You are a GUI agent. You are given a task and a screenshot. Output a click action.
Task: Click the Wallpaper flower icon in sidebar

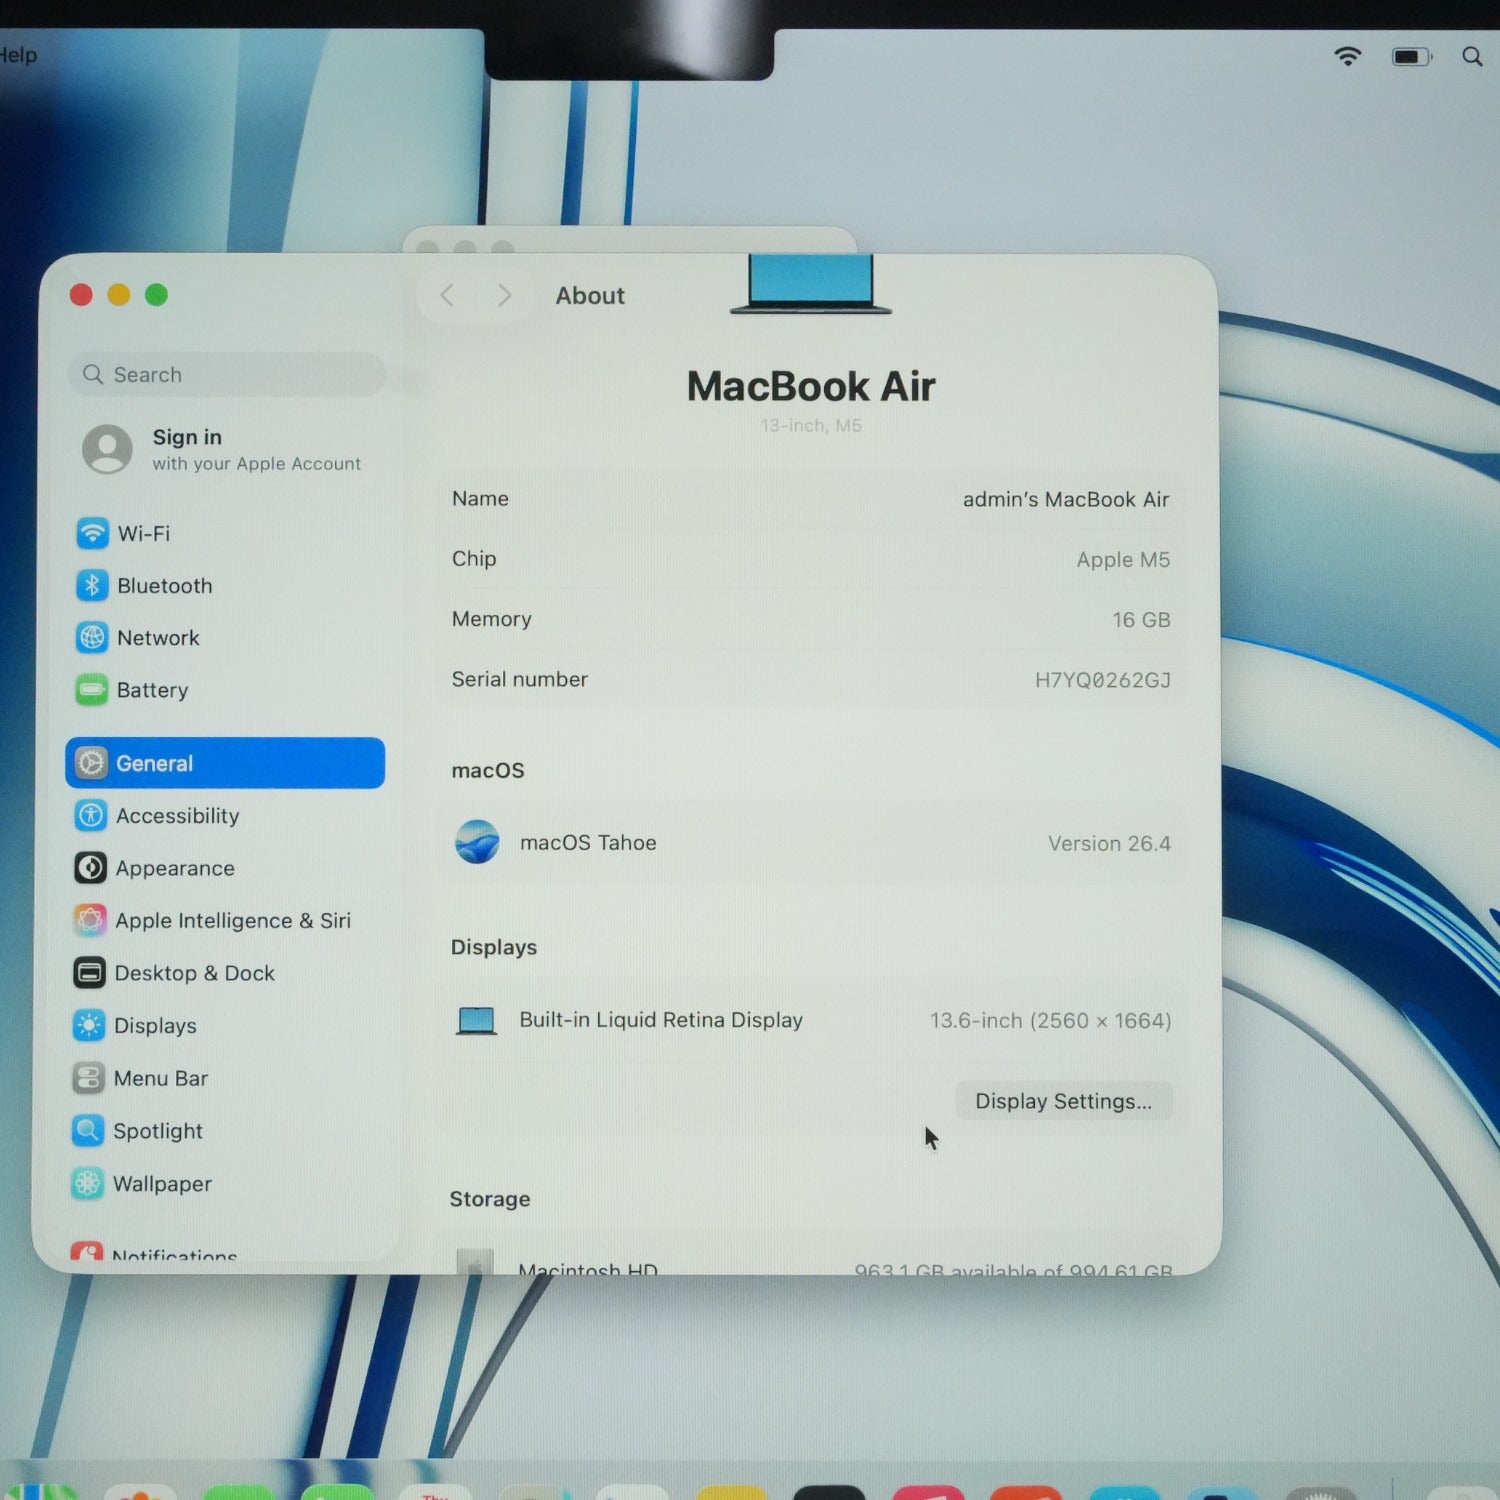point(87,1183)
